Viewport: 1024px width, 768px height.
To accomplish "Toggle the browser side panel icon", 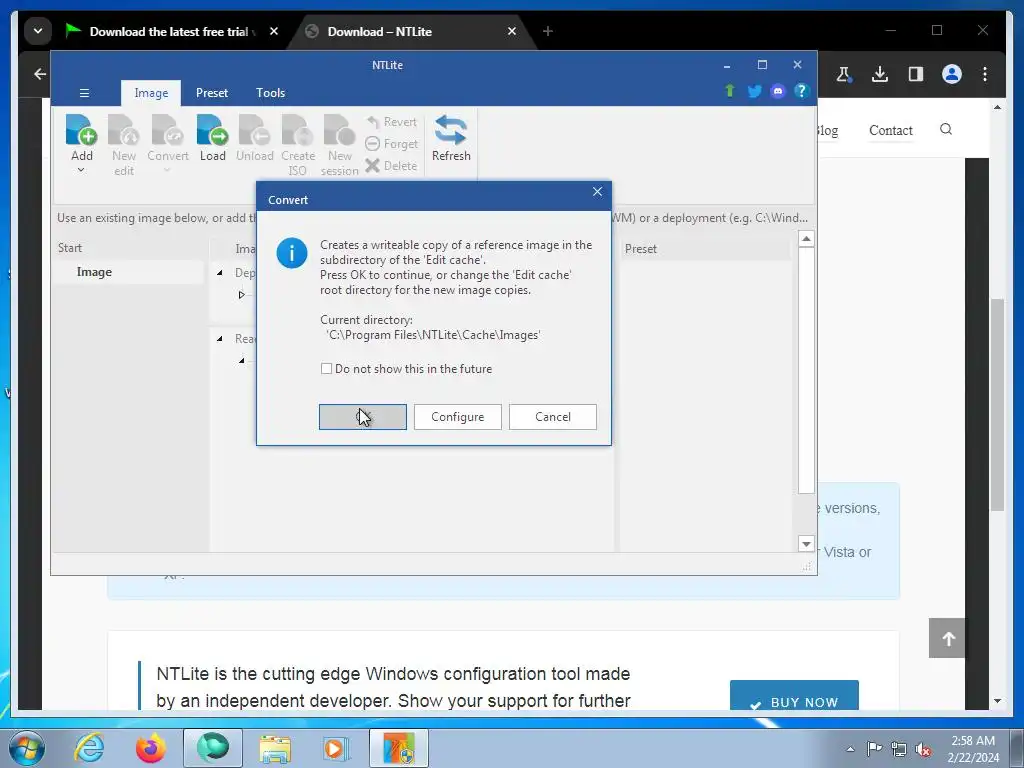I will tap(916, 74).
